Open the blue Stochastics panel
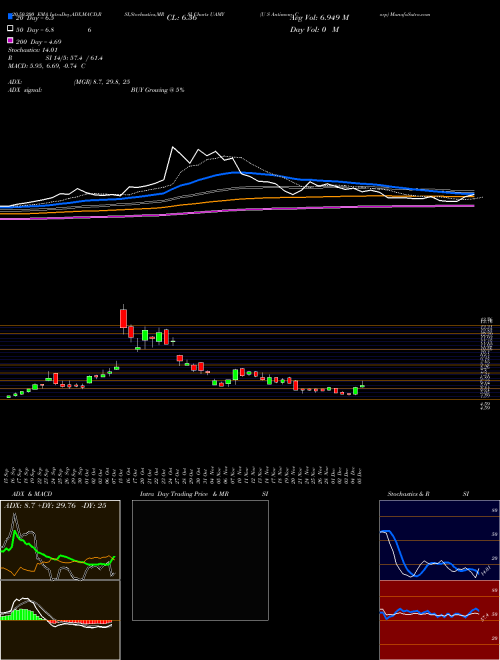 pyautogui.click(x=439, y=540)
